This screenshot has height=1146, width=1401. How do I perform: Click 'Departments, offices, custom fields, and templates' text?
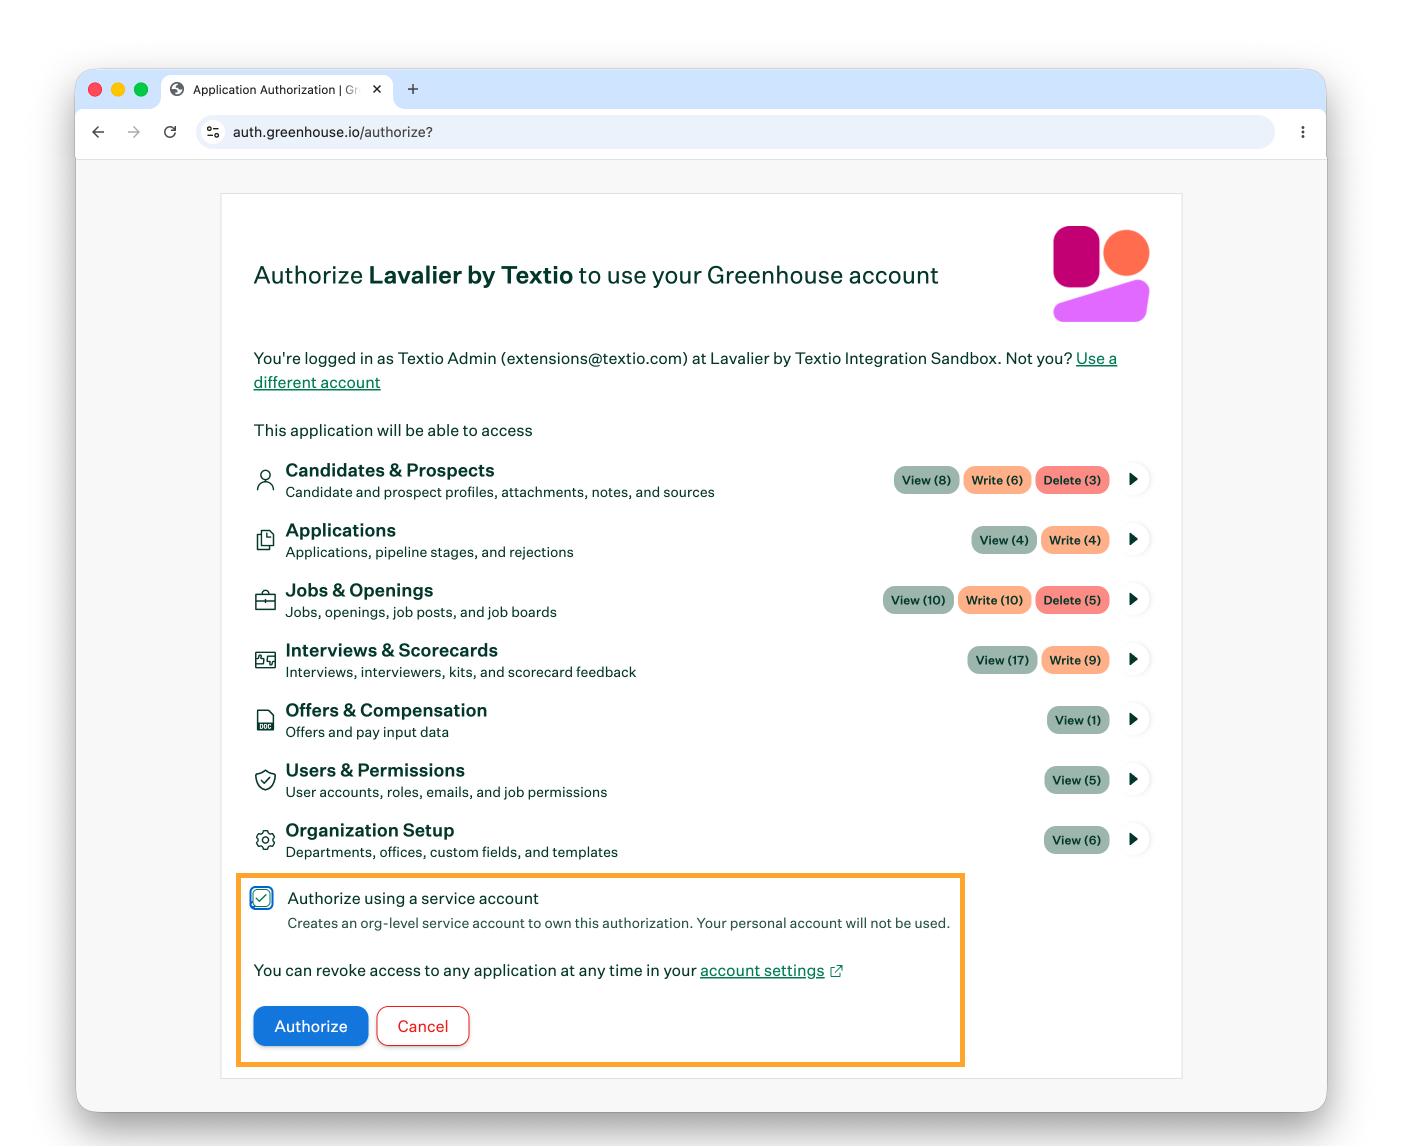(x=452, y=852)
